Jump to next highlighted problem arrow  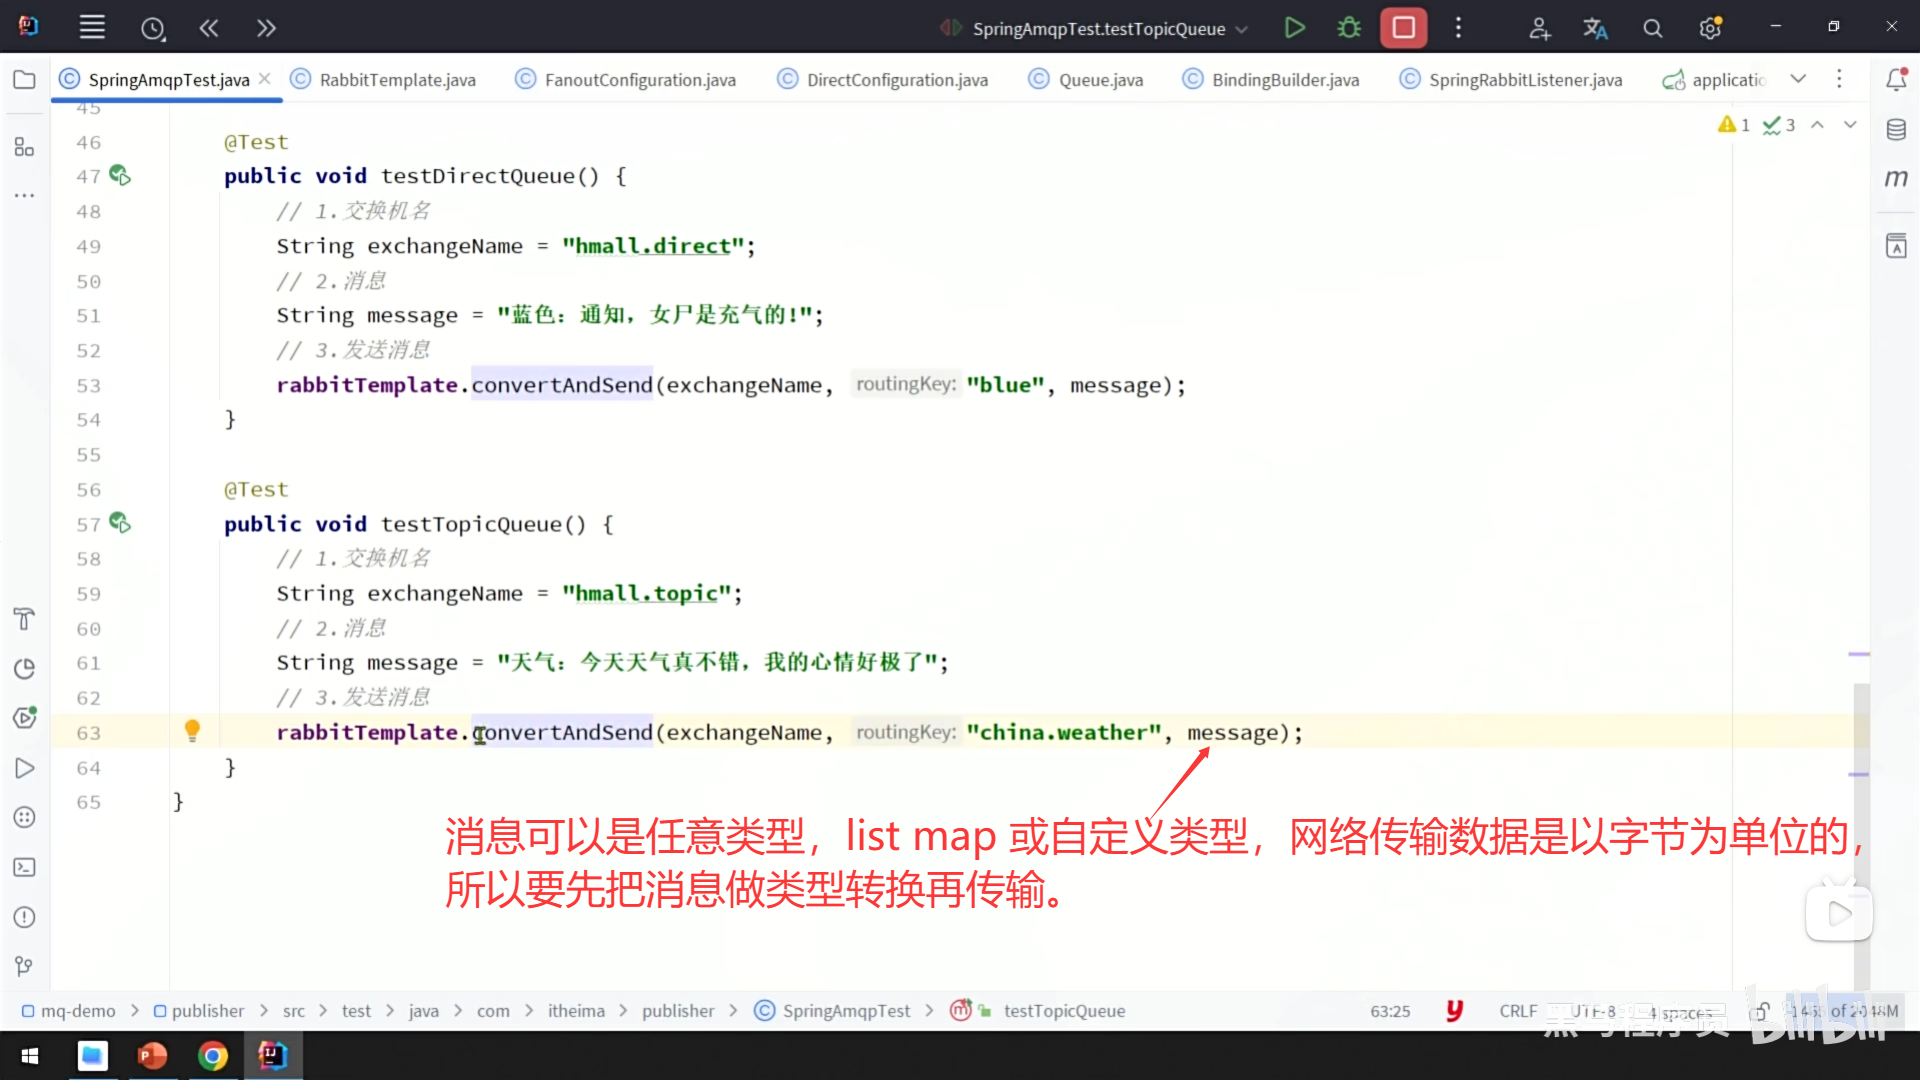click(x=1850, y=125)
